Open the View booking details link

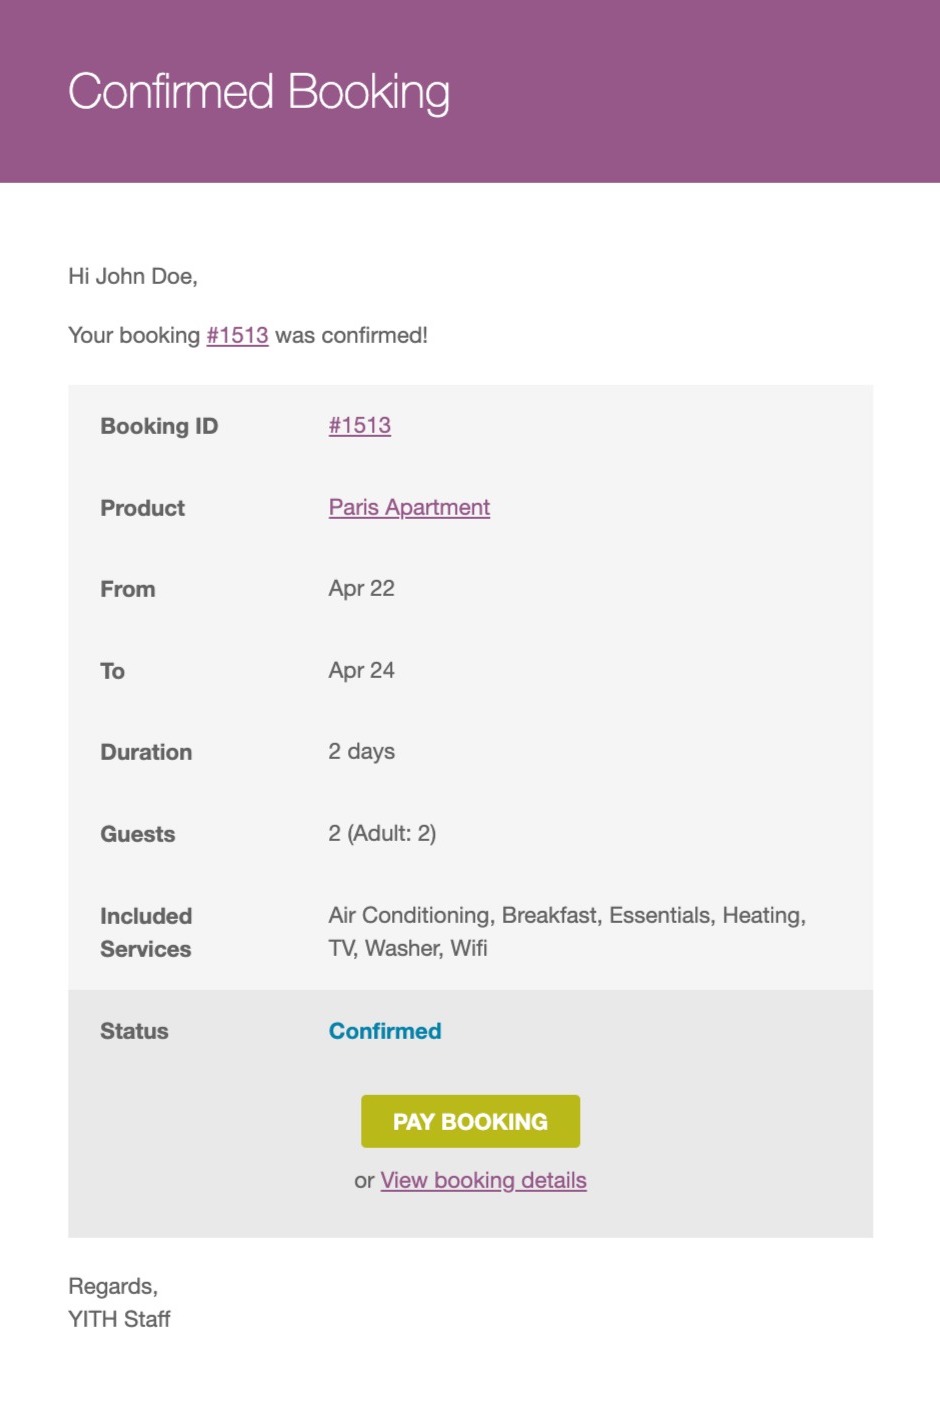pos(483,1180)
